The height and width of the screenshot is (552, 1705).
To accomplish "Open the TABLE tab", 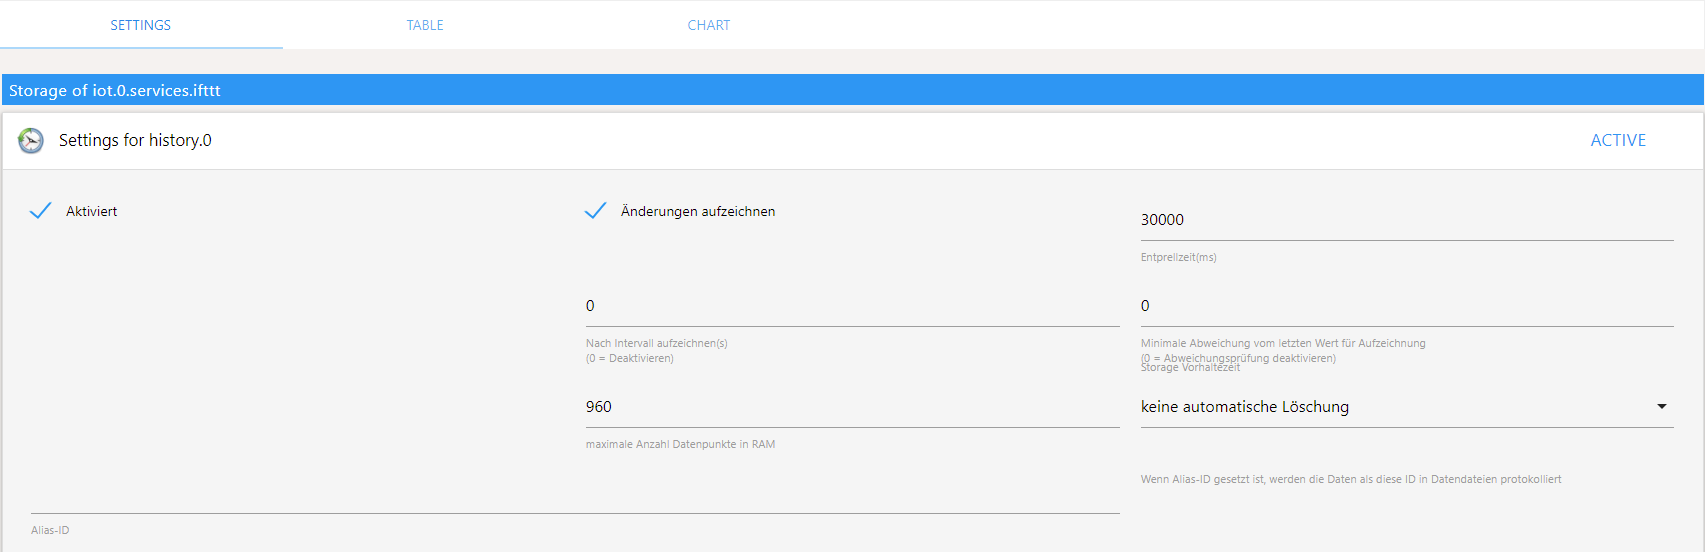I will click(x=425, y=25).
